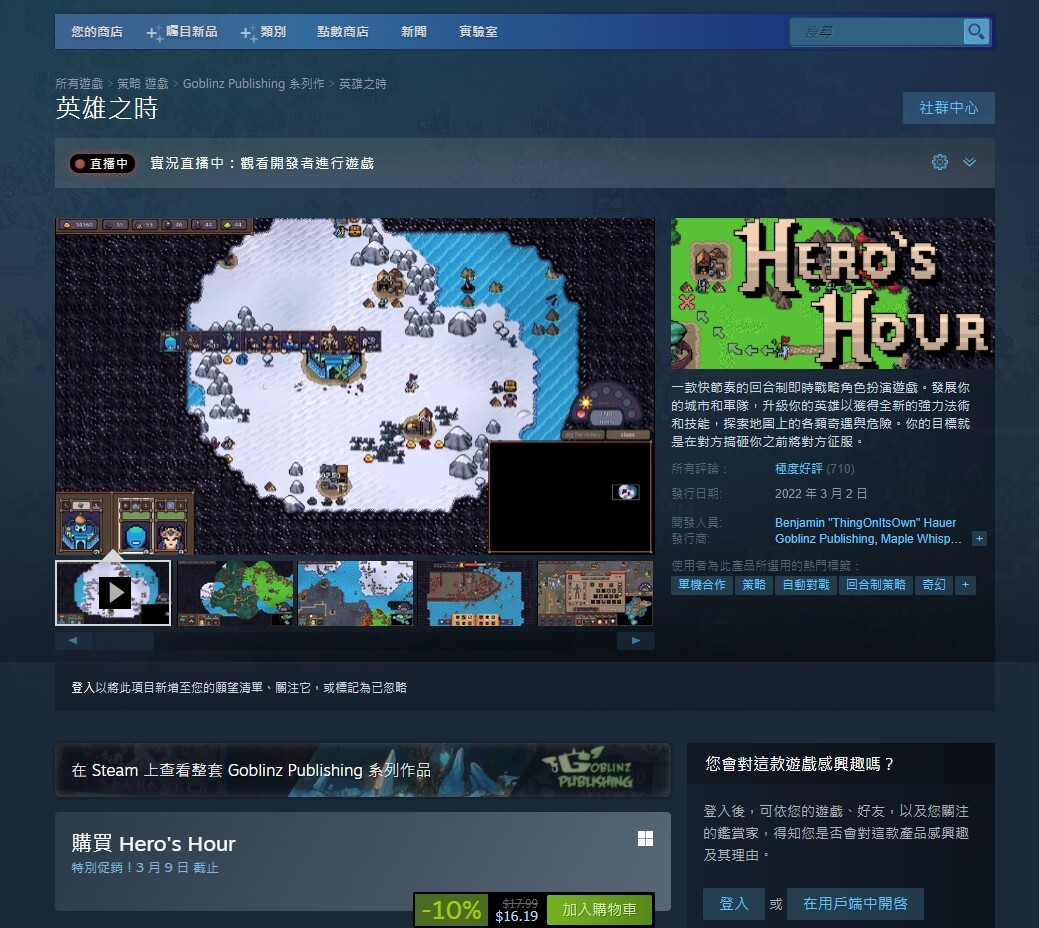Click the 您會對這款遊戲感興趣嗎? heading
The image size is (1039, 928).
coord(799,764)
